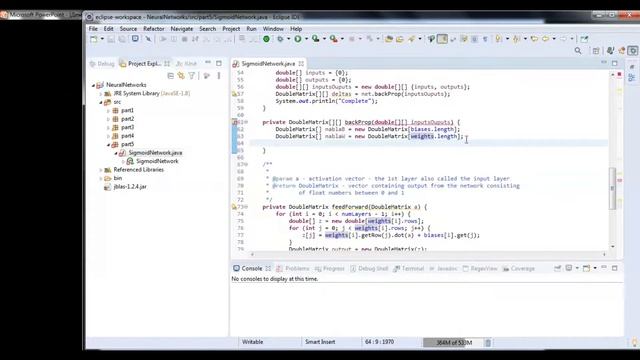
Task: Click the editor vertical scrollbar thumb
Action: 612,188
